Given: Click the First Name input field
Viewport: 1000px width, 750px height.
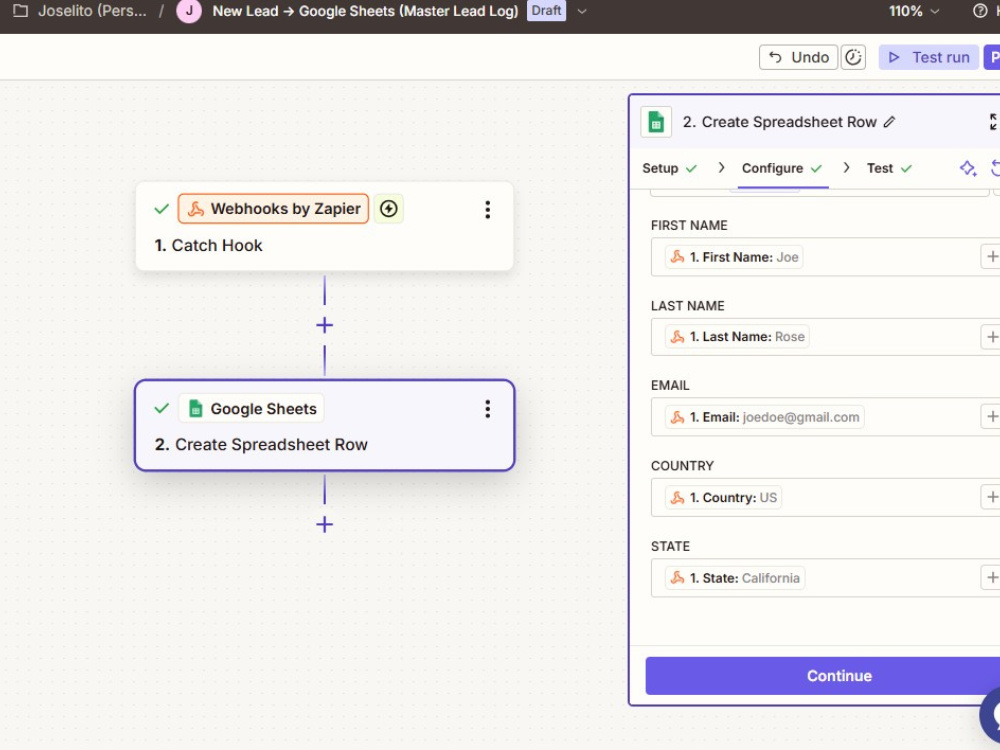Looking at the screenshot, I should coord(825,257).
